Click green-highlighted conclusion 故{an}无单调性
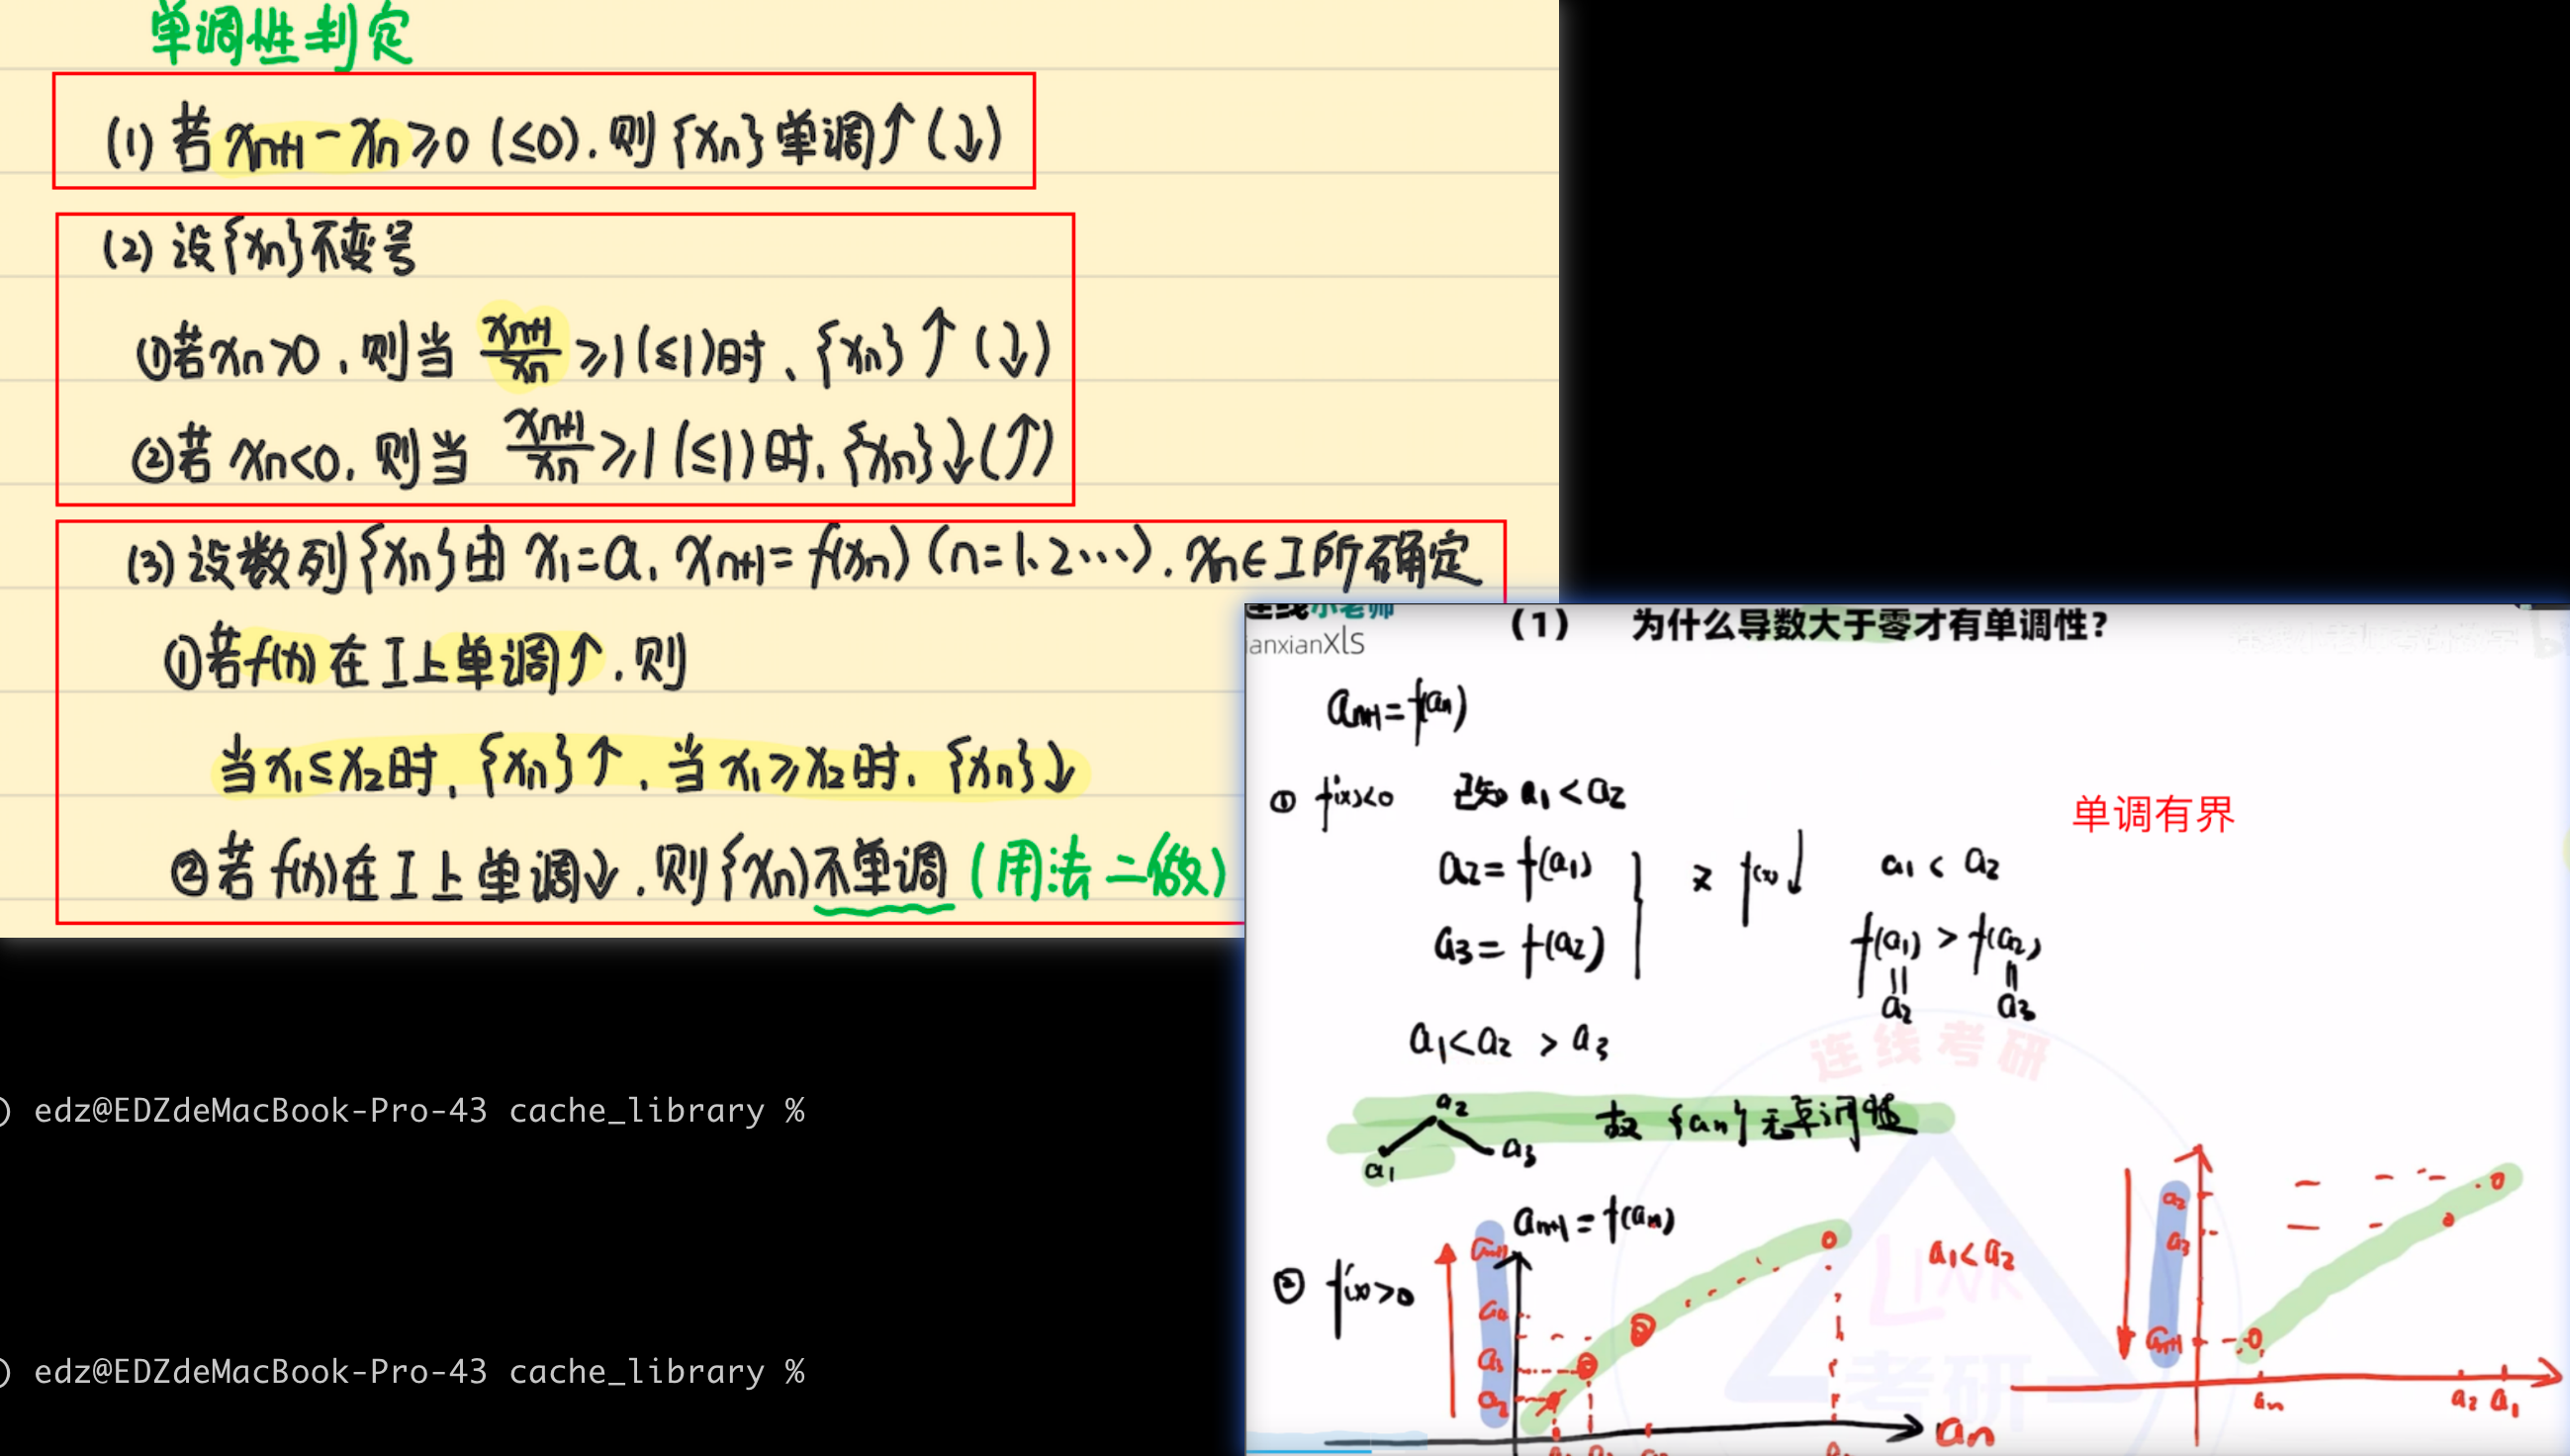Screen dimensions: 2570x1456 pyautogui.click(x=1758, y=1121)
